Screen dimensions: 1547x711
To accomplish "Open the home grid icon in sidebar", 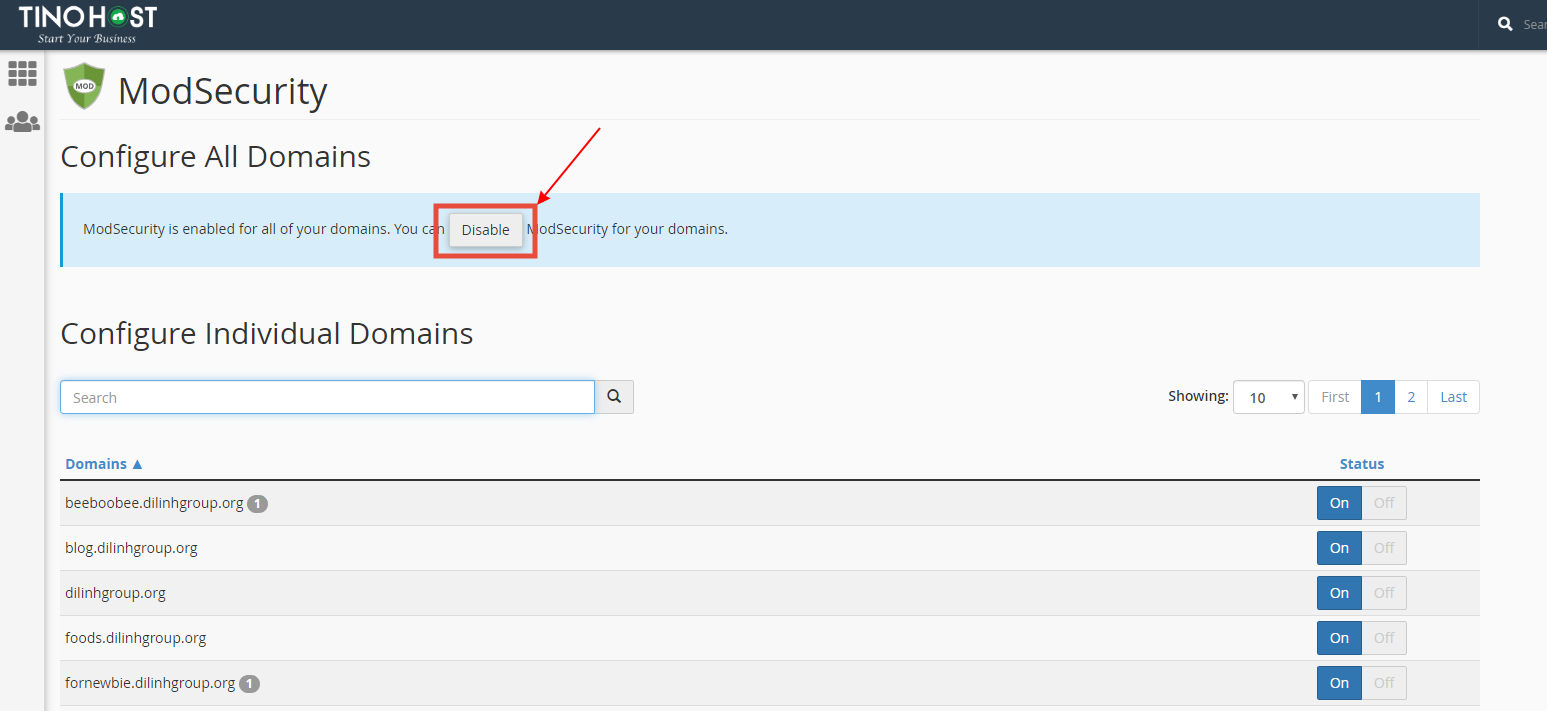I will (22, 73).
